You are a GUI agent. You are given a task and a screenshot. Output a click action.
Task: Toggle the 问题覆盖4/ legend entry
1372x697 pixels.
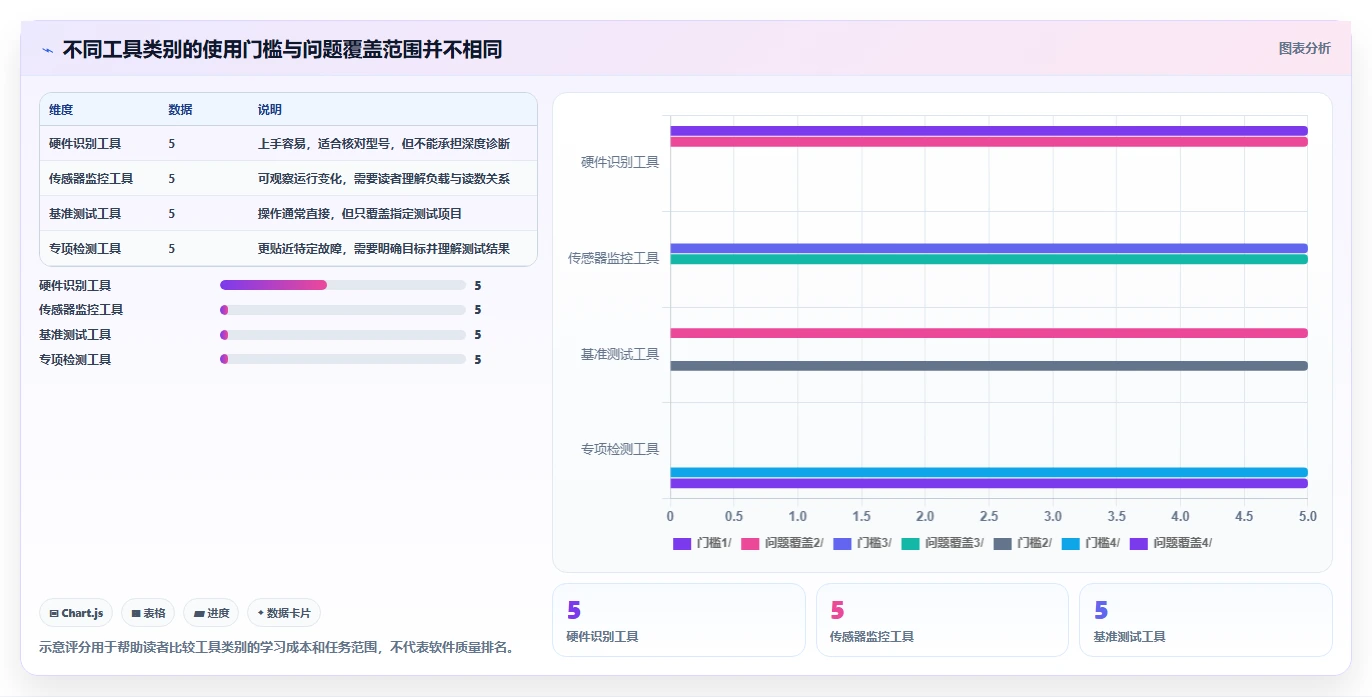tap(1171, 543)
